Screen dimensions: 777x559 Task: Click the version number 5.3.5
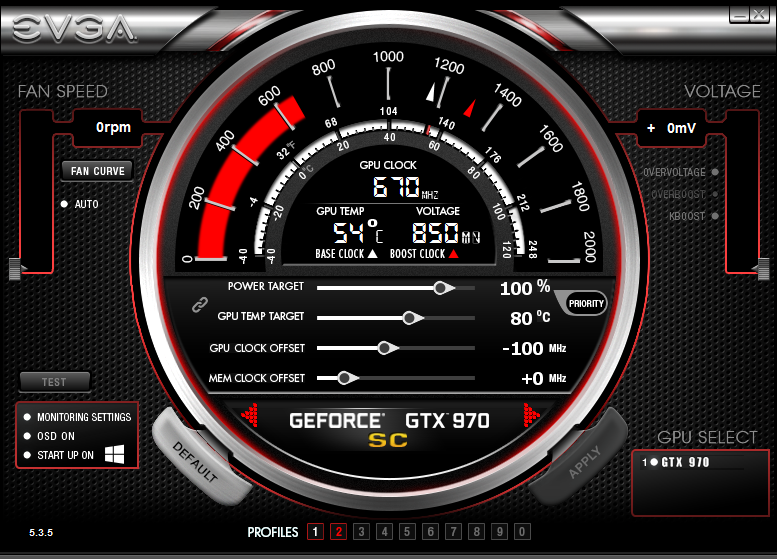click(x=41, y=533)
